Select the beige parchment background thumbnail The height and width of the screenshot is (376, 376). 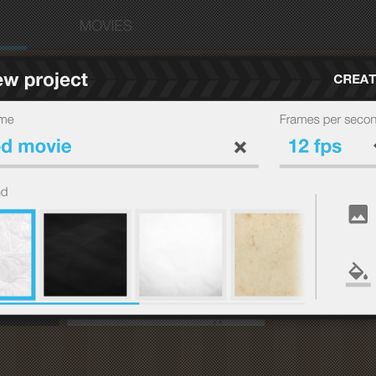269,255
